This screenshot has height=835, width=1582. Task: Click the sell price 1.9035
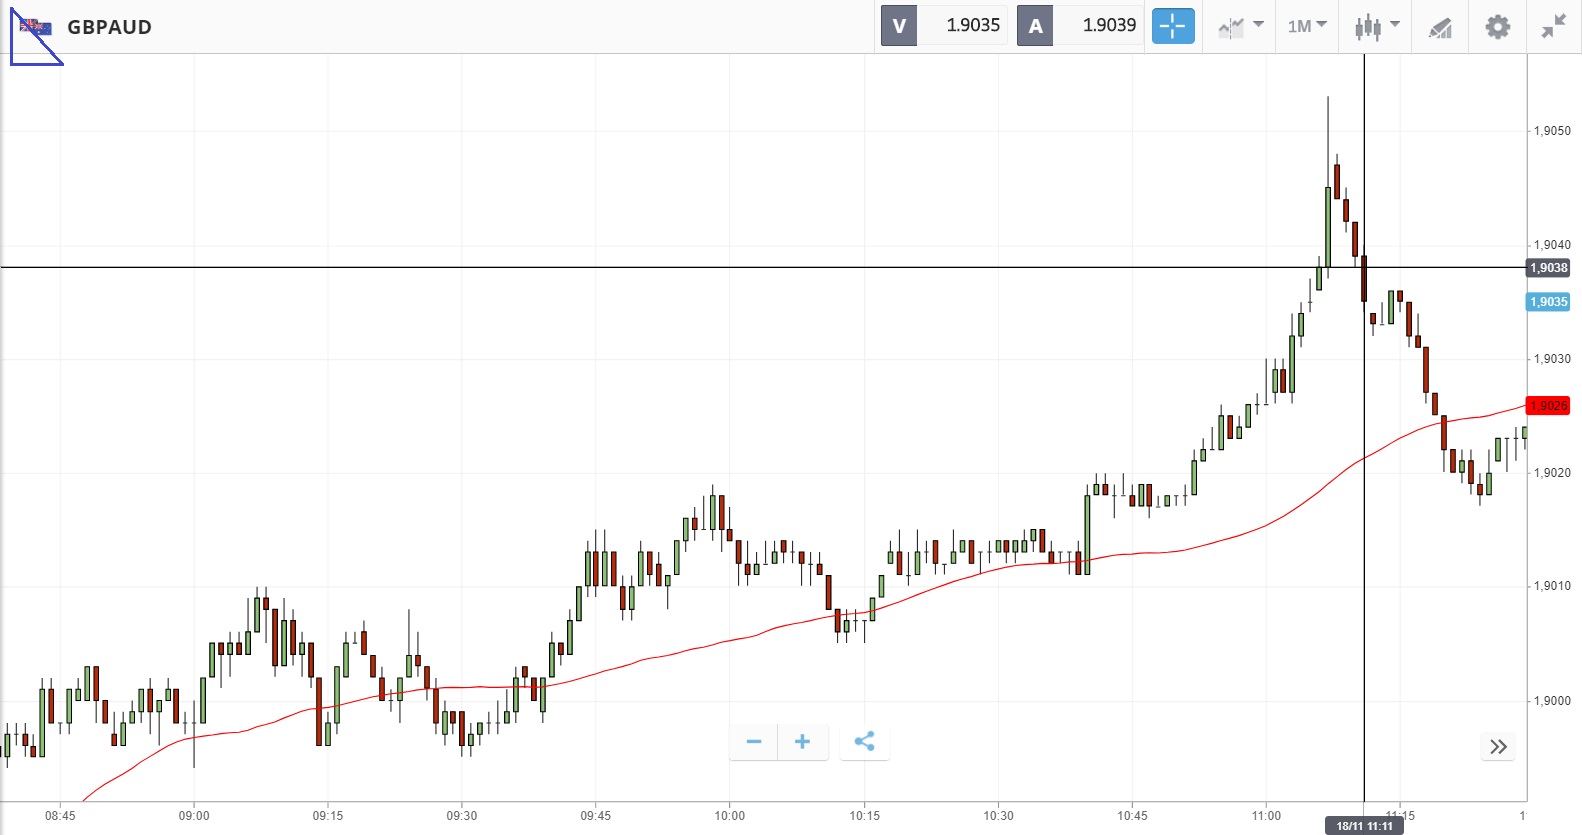tap(972, 26)
